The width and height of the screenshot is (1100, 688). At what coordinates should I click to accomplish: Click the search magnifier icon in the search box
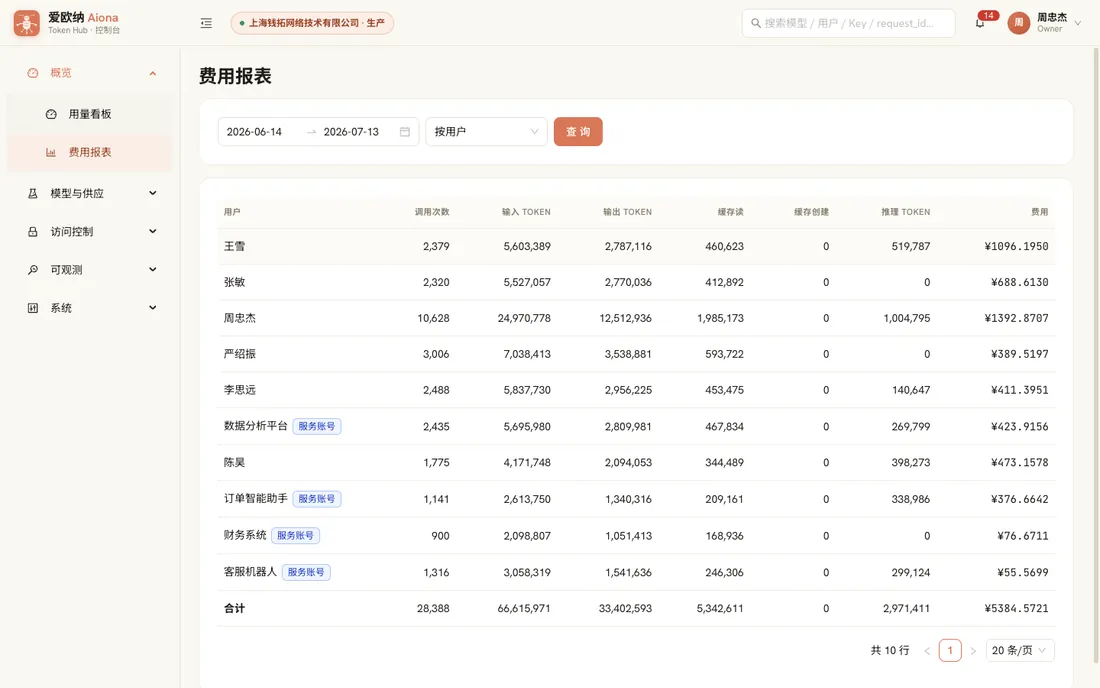coord(756,23)
